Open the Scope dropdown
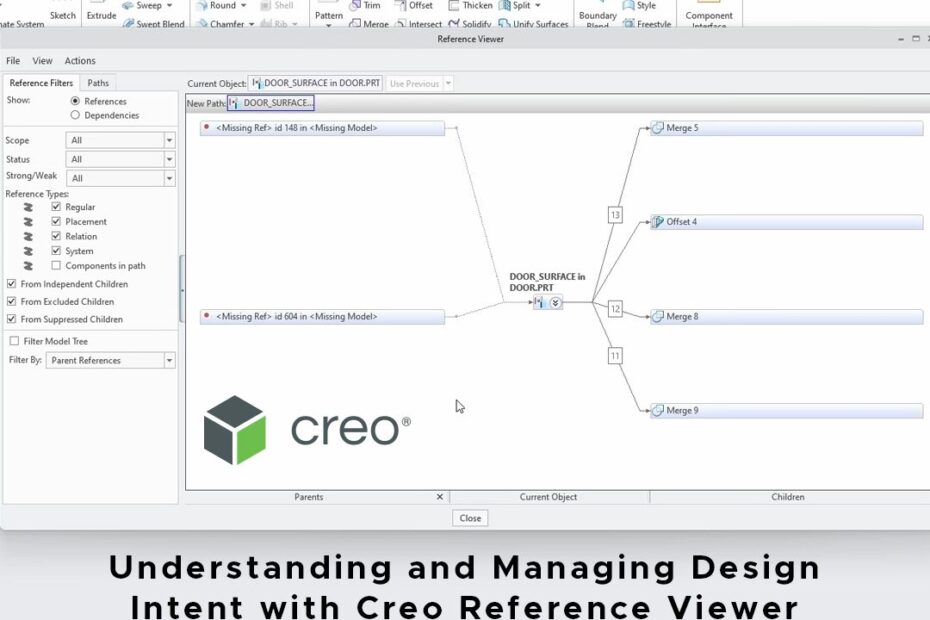The image size is (930, 620). [x=169, y=140]
